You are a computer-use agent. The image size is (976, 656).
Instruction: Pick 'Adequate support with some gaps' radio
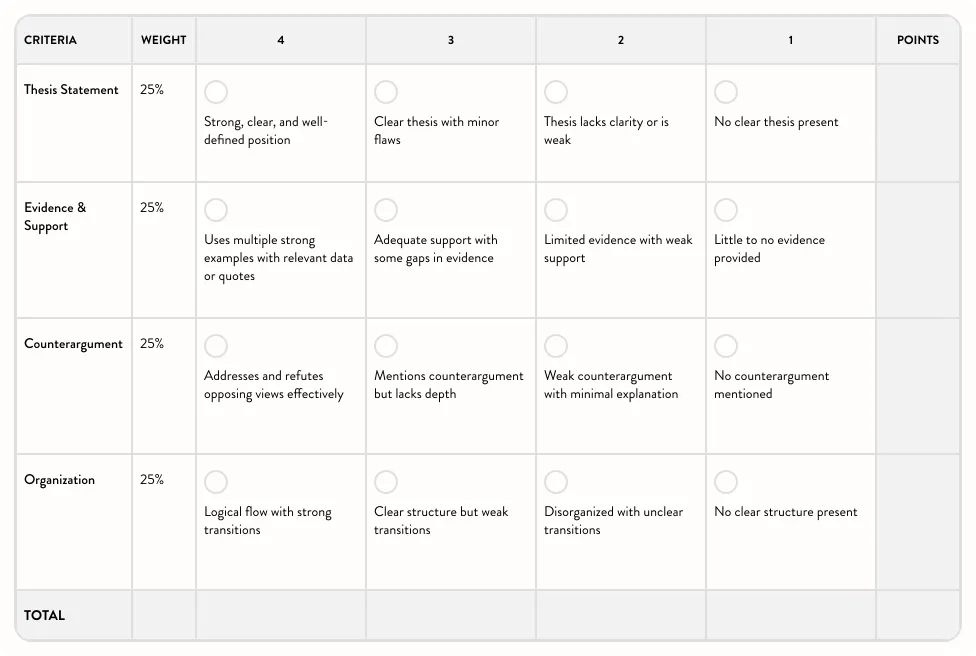(x=386, y=210)
